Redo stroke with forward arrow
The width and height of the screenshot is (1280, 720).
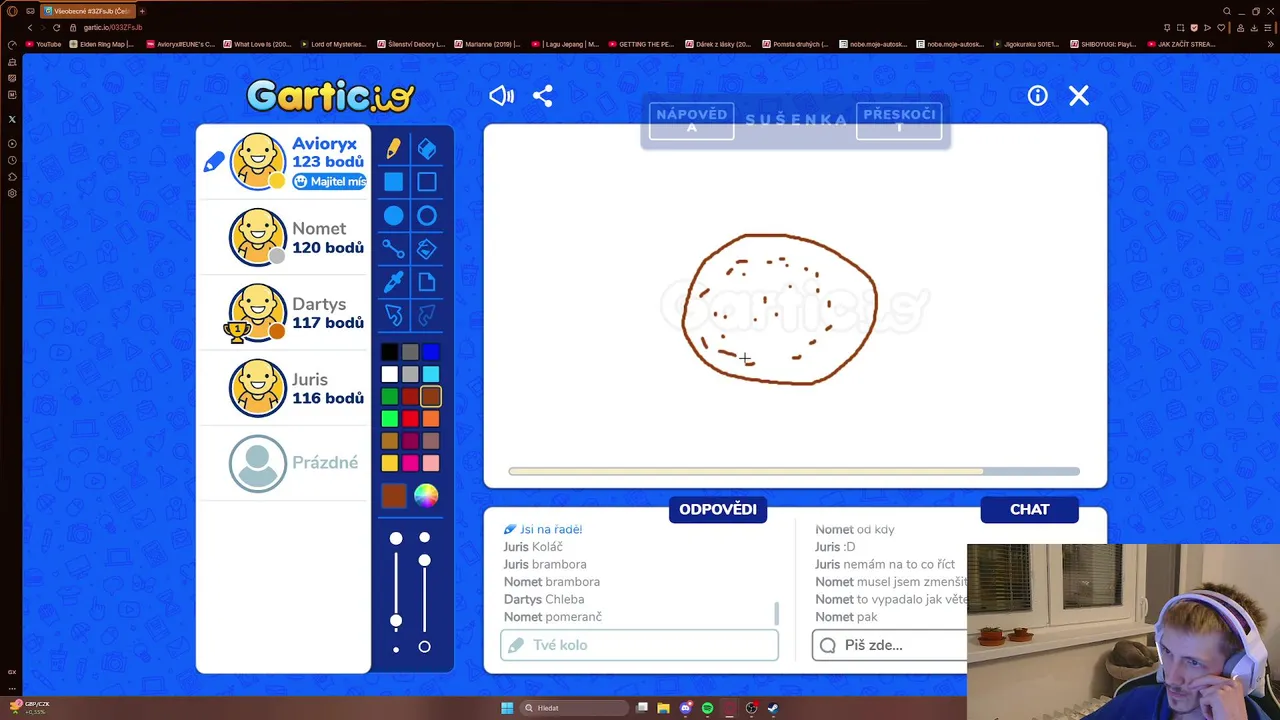tap(427, 316)
